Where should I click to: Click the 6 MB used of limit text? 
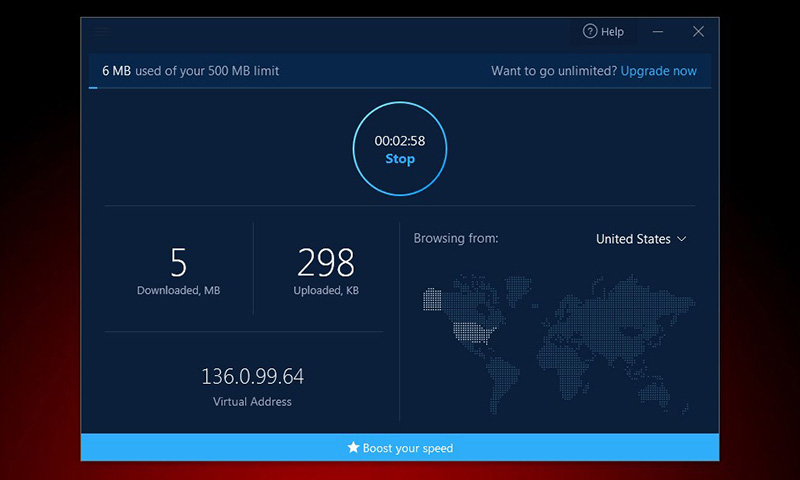(190, 71)
